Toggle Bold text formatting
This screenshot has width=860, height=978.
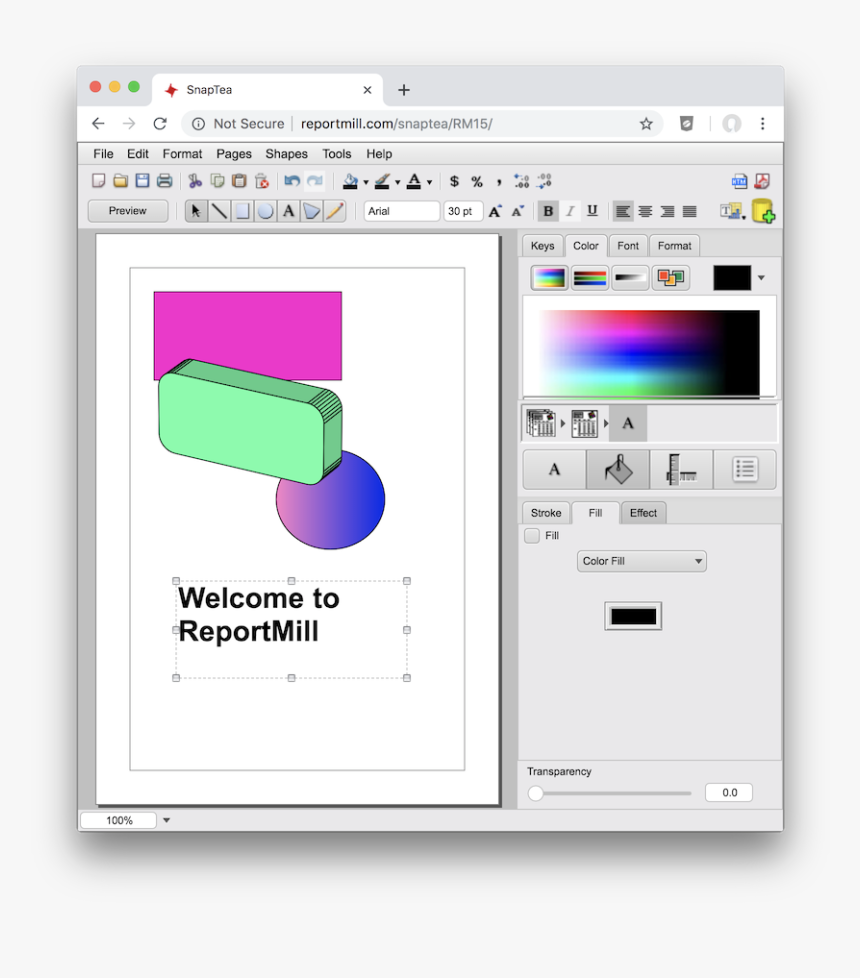tap(548, 211)
